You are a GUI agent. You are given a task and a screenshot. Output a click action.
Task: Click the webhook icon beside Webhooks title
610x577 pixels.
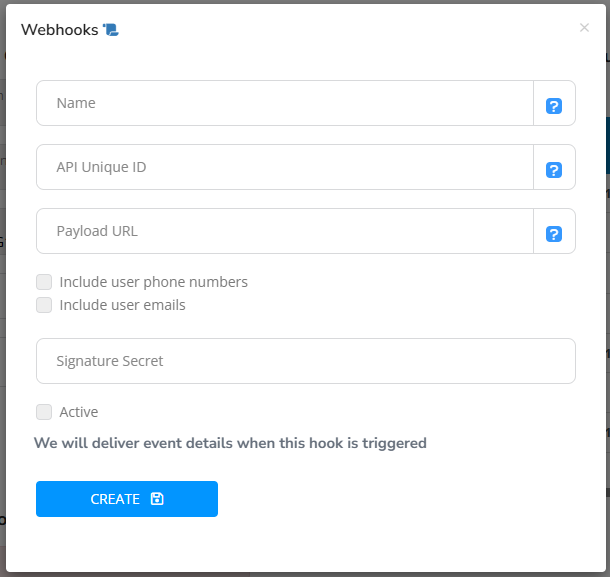point(110,30)
